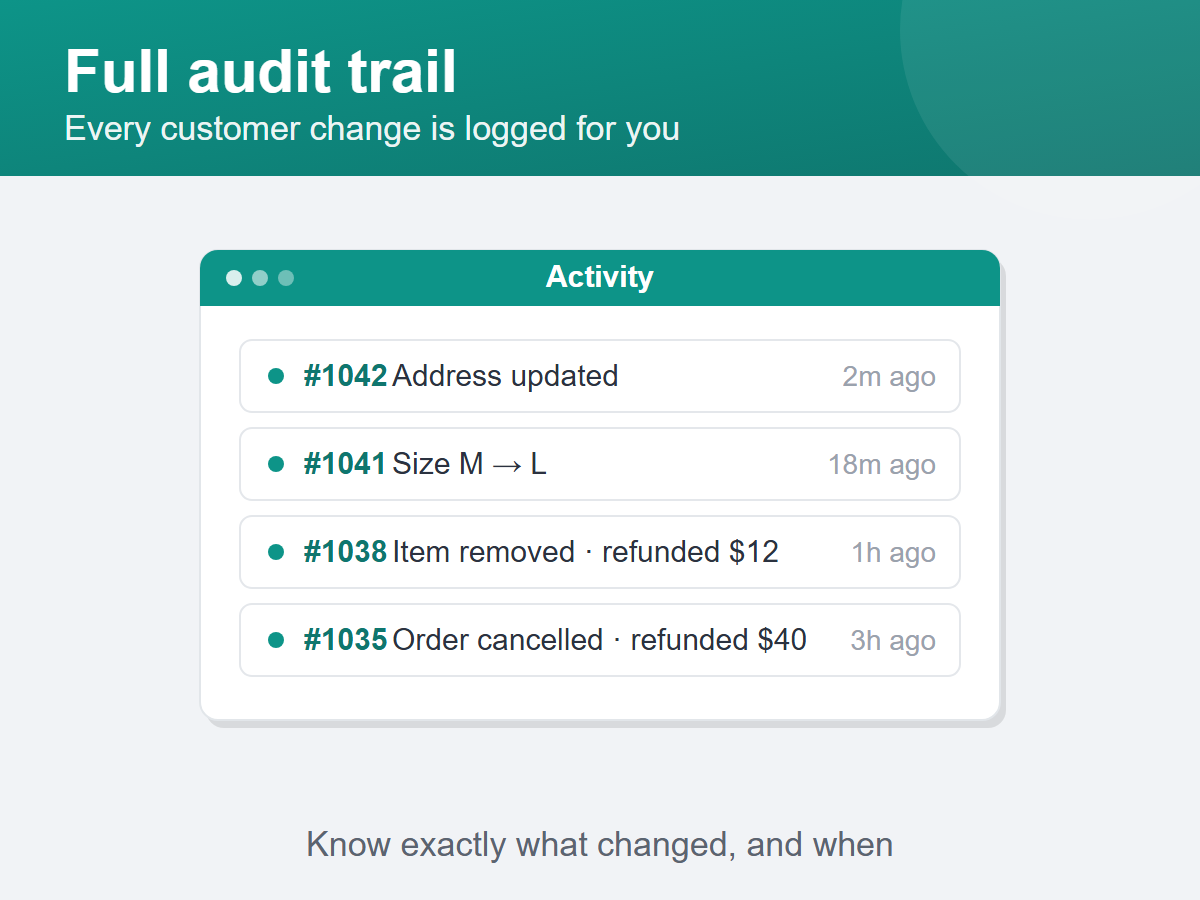Click the green dot beside order #1042

coord(276,376)
